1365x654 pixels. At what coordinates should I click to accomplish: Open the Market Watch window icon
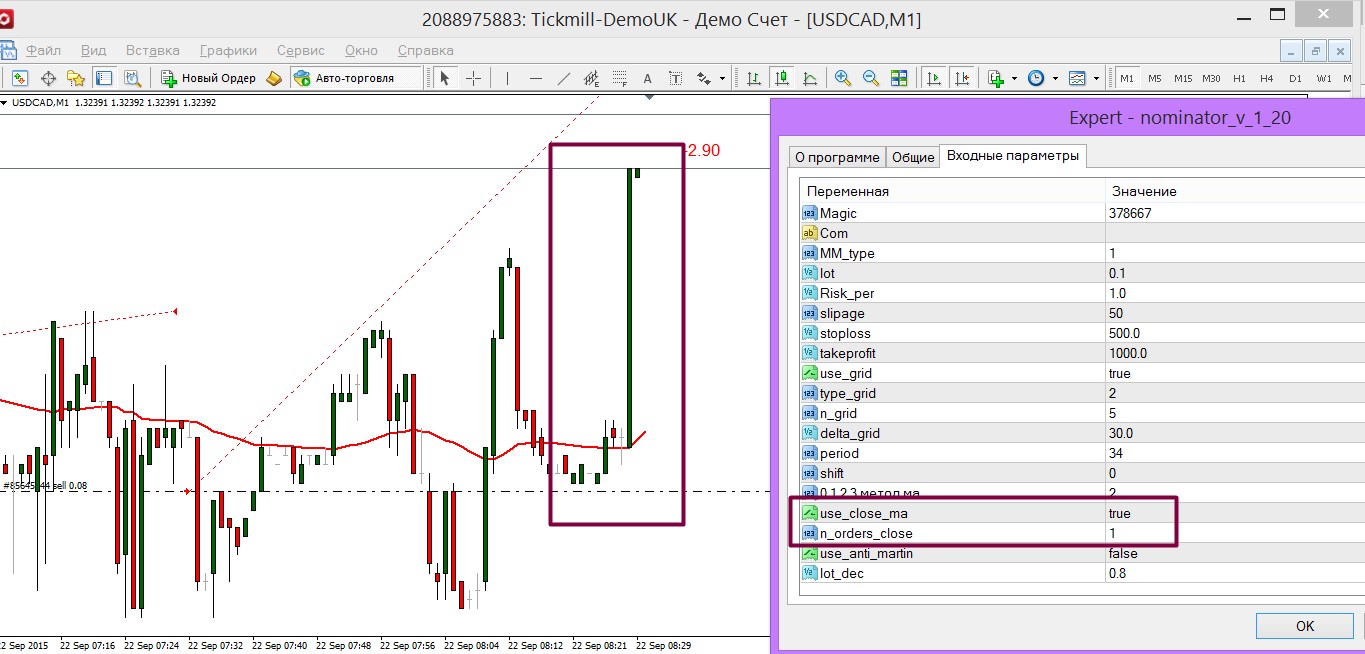(20, 78)
